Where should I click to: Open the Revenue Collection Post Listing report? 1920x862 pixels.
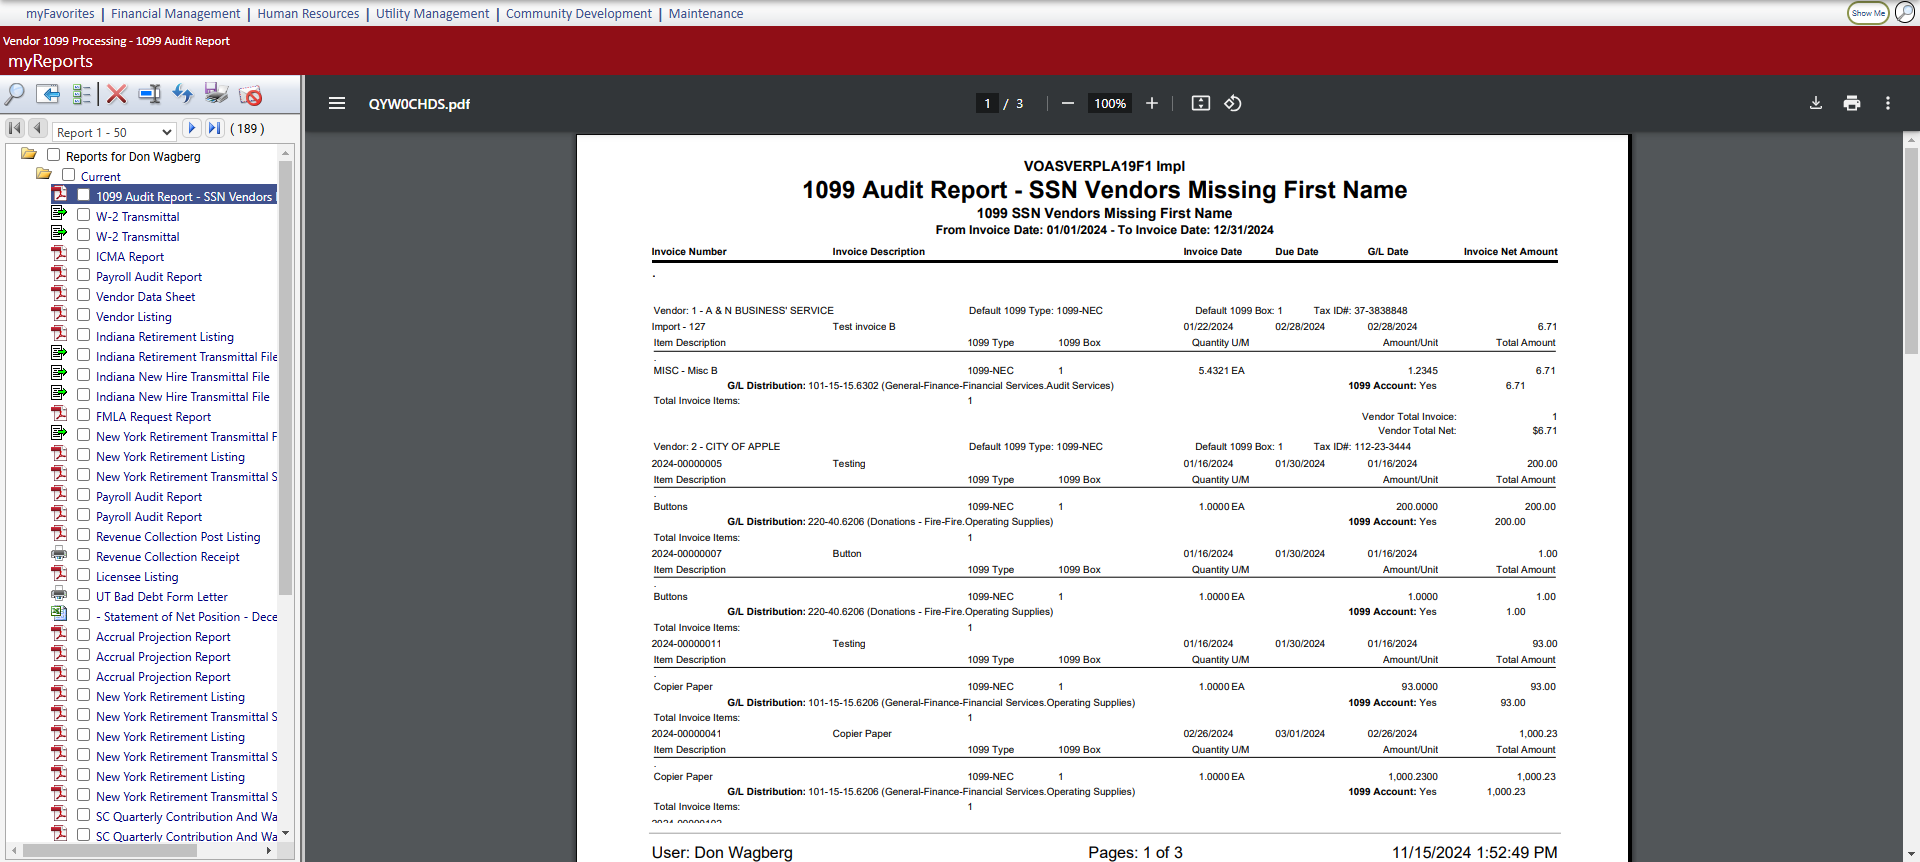point(178,537)
